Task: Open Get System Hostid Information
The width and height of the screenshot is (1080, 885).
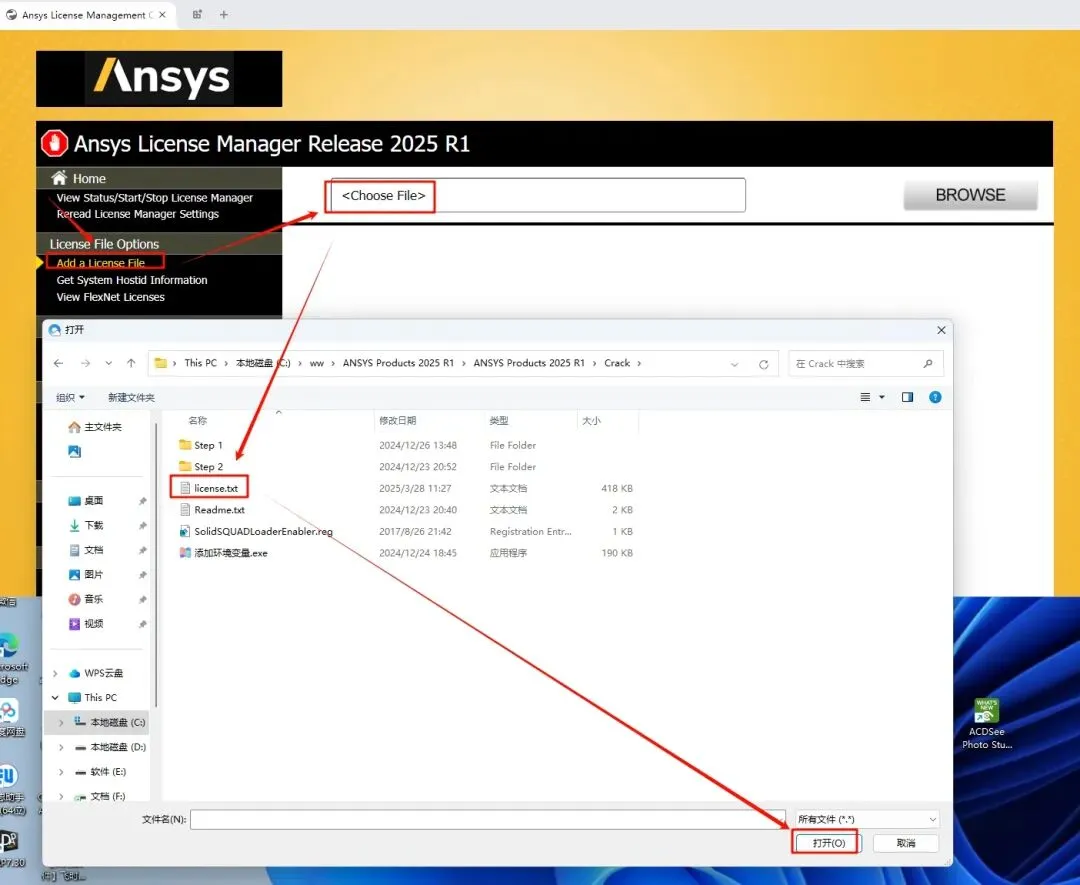Action: (x=132, y=280)
